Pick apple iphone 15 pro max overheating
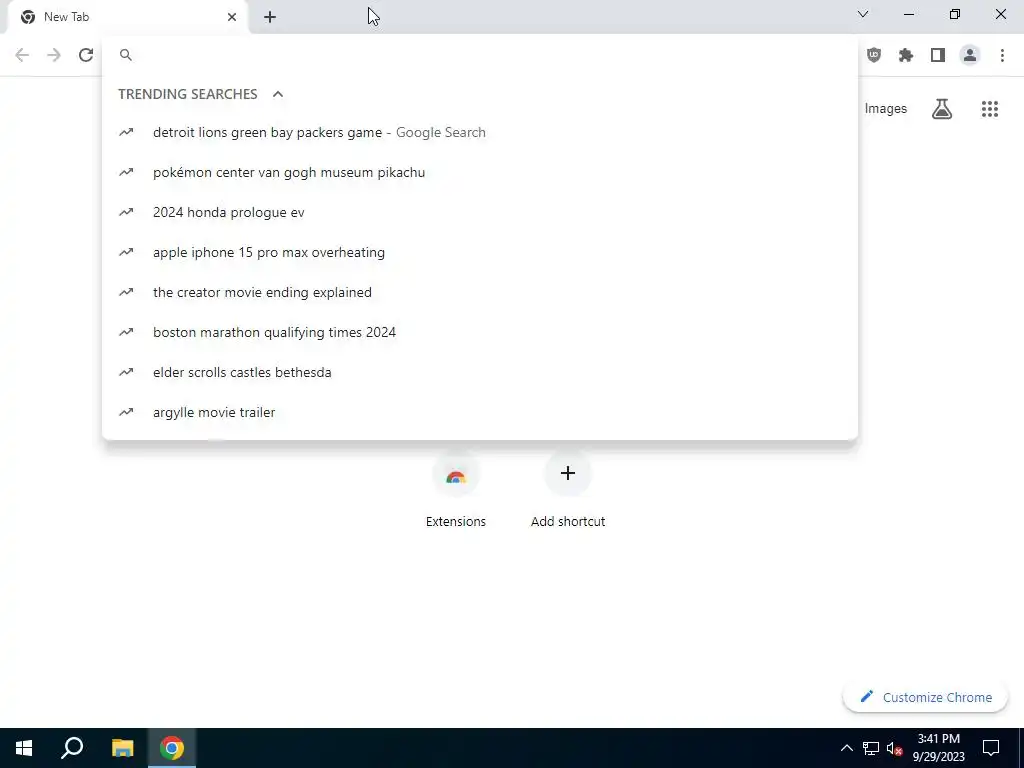The image size is (1024, 768). pos(480,252)
